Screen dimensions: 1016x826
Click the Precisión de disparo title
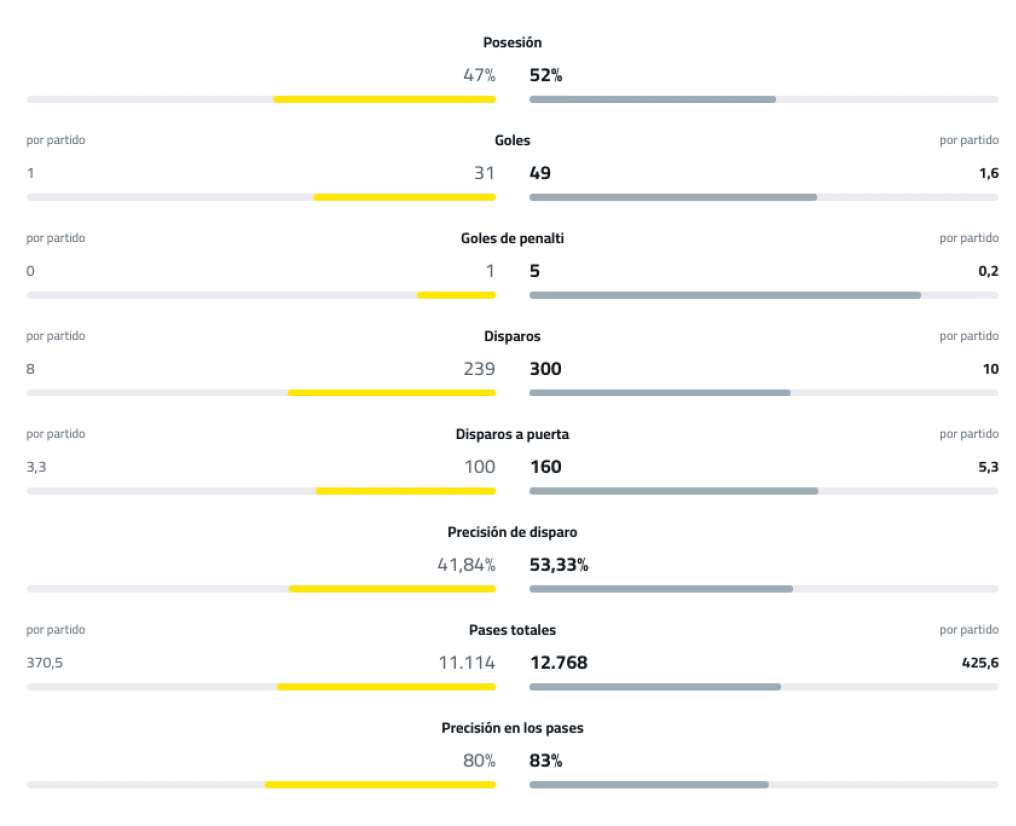(512, 533)
